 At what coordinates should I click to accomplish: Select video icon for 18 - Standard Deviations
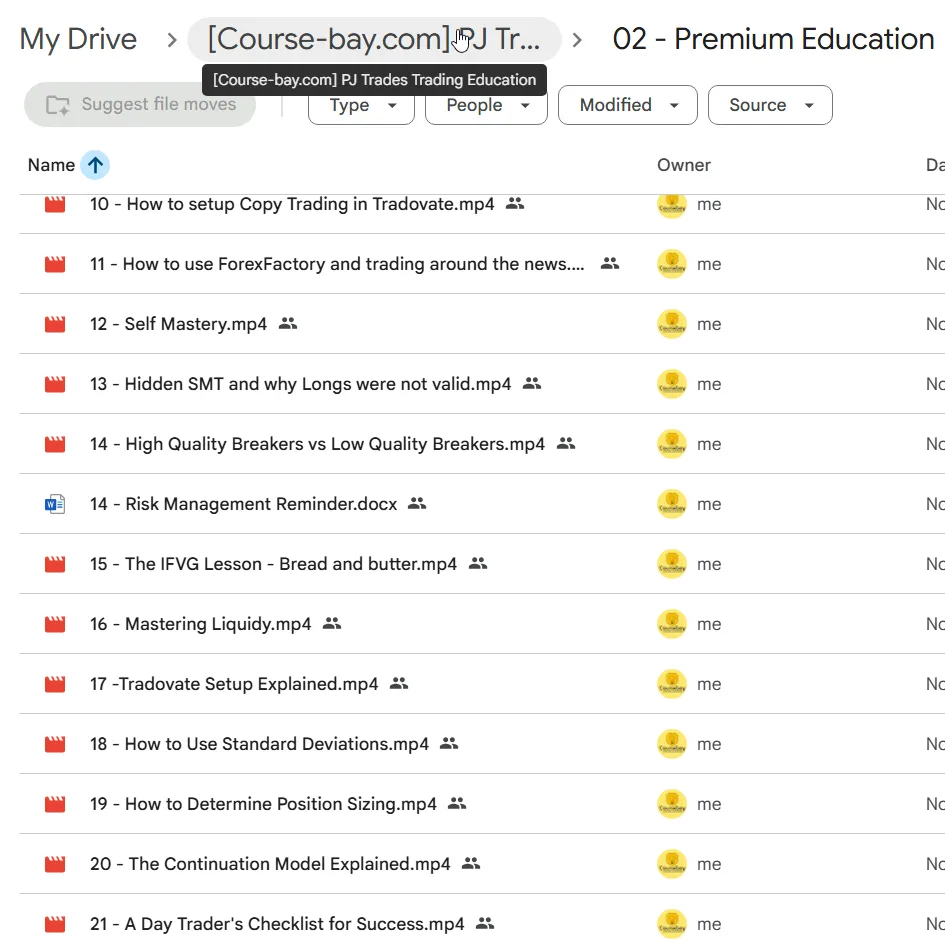pyautogui.click(x=55, y=745)
